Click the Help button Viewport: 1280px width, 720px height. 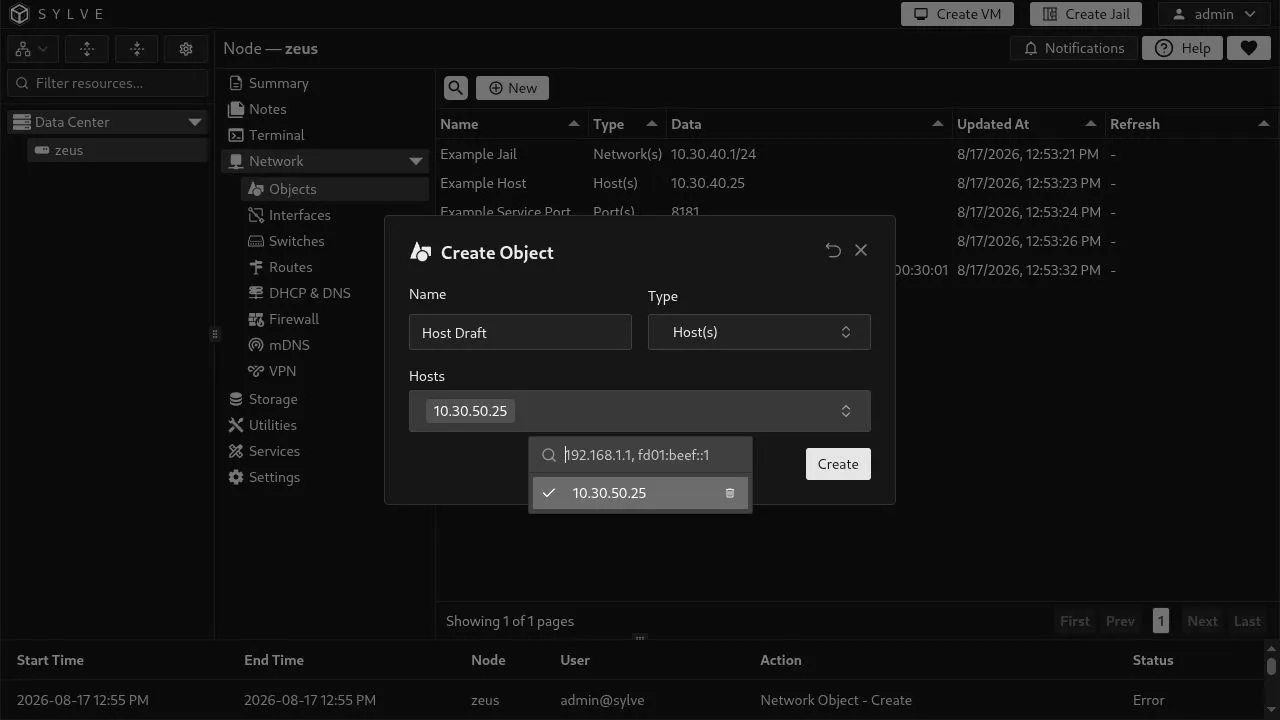(x=1182, y=48)
